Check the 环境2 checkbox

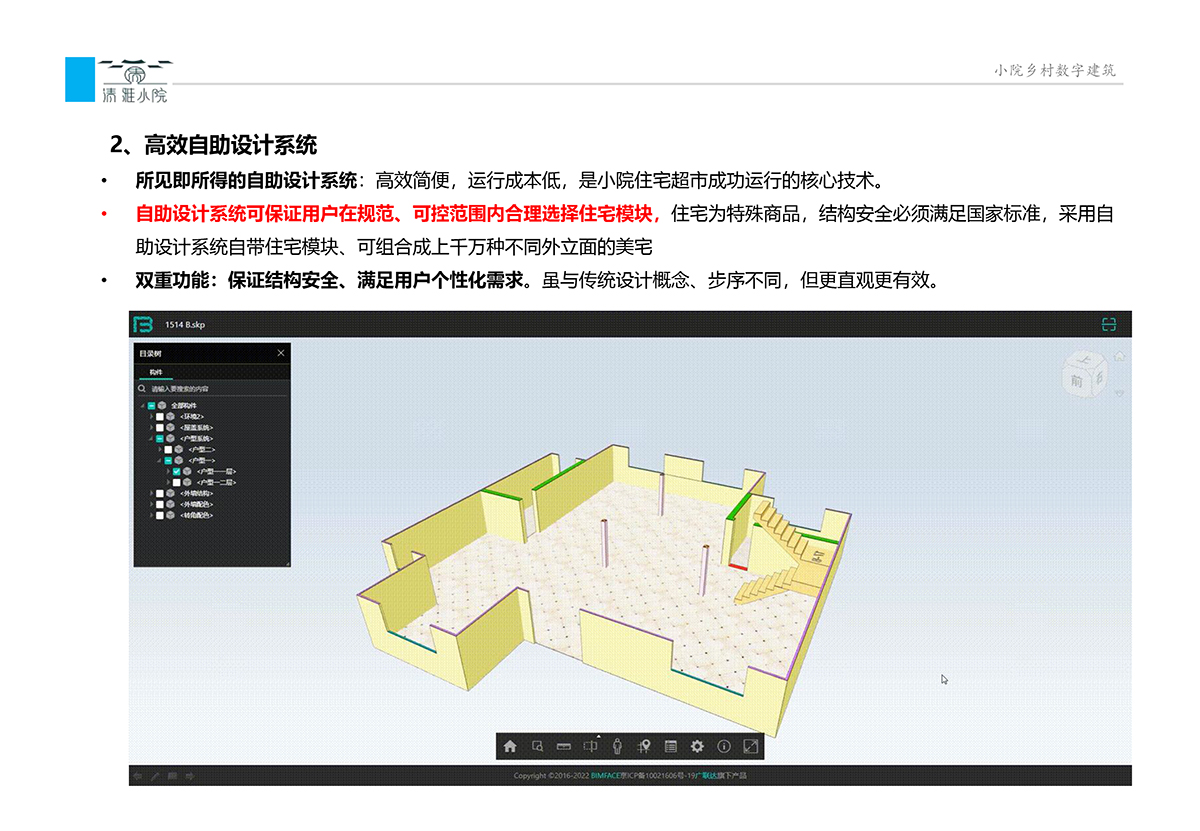159,416
